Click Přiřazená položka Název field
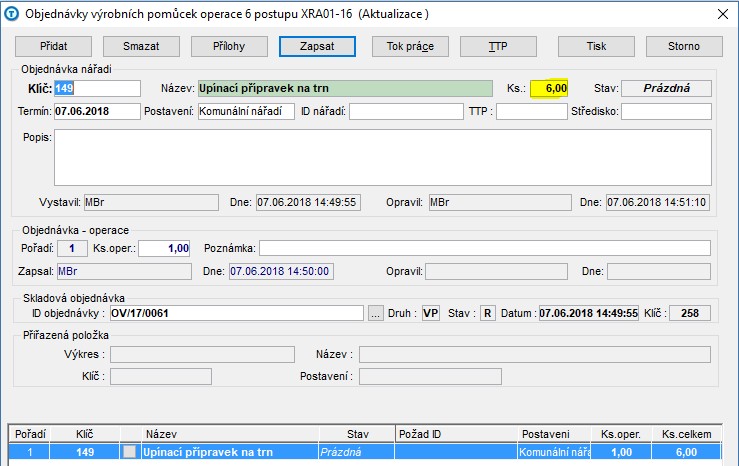Screen dimensions: 739x466 535,354
